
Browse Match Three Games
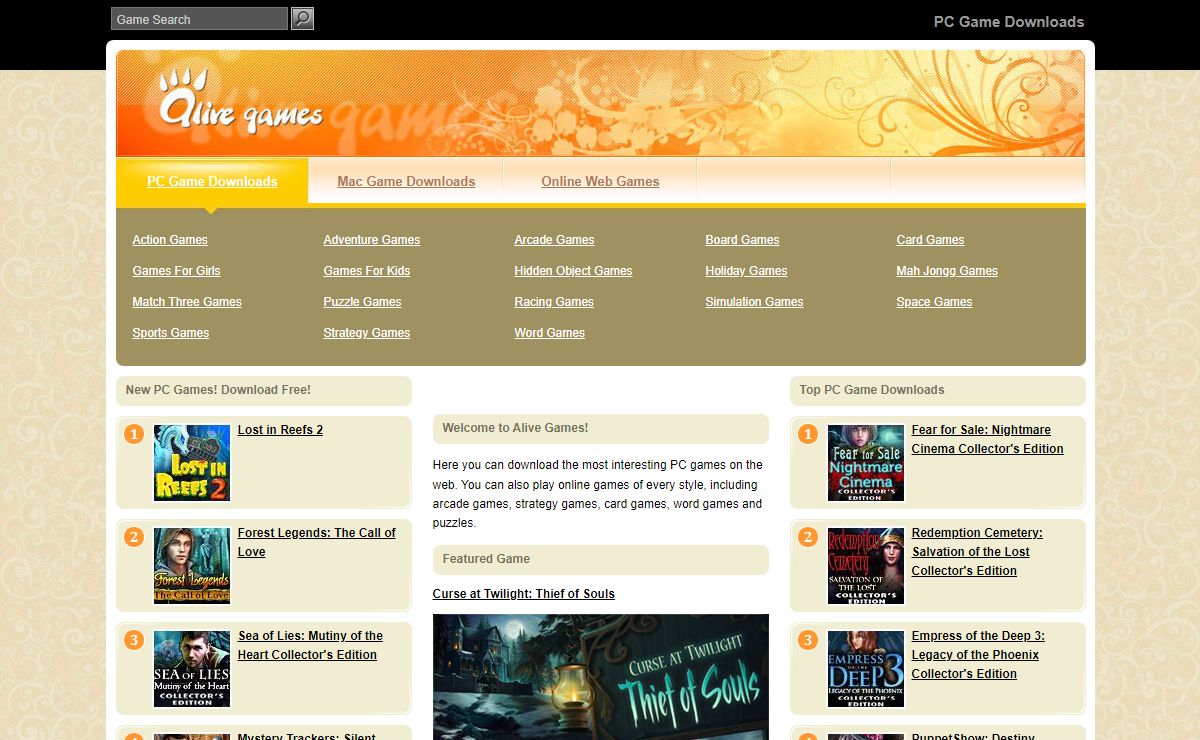[x=187, y=302]
